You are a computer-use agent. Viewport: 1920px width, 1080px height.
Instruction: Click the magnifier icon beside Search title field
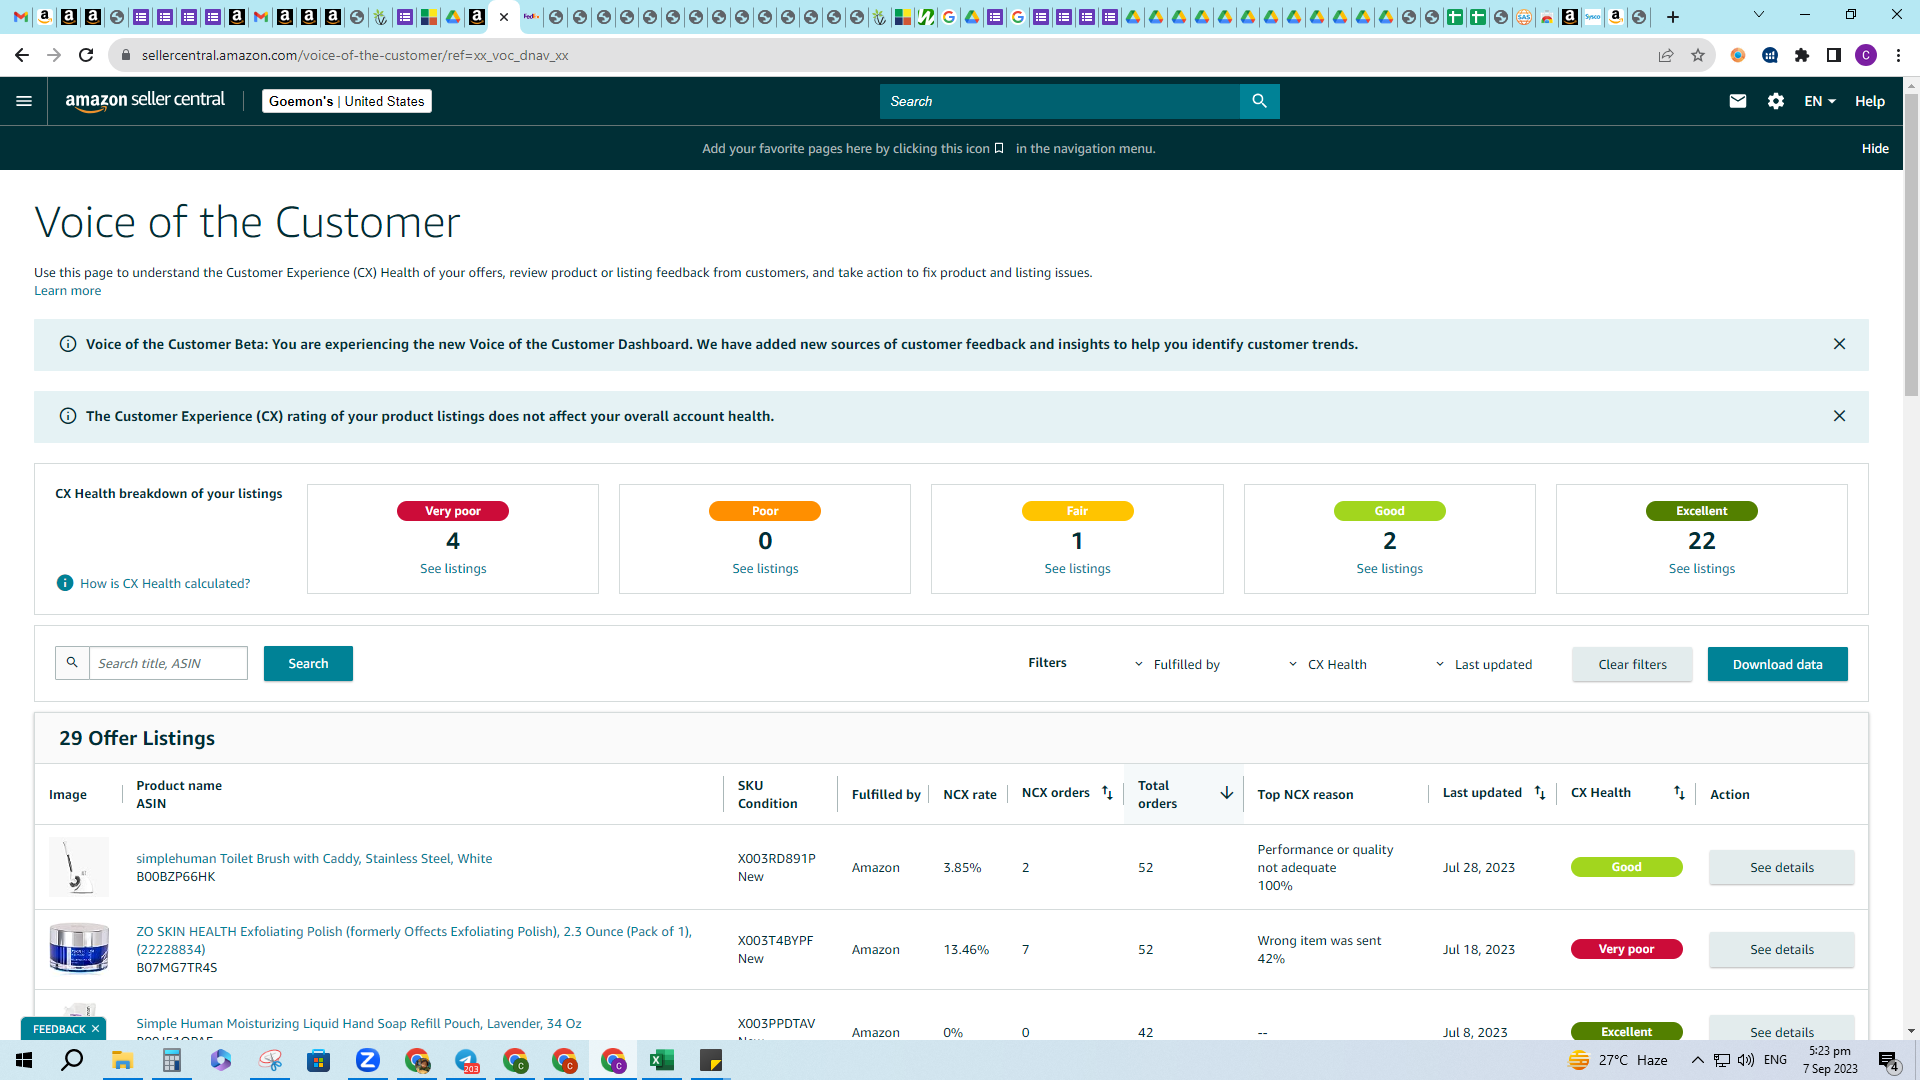pos(72,663)
